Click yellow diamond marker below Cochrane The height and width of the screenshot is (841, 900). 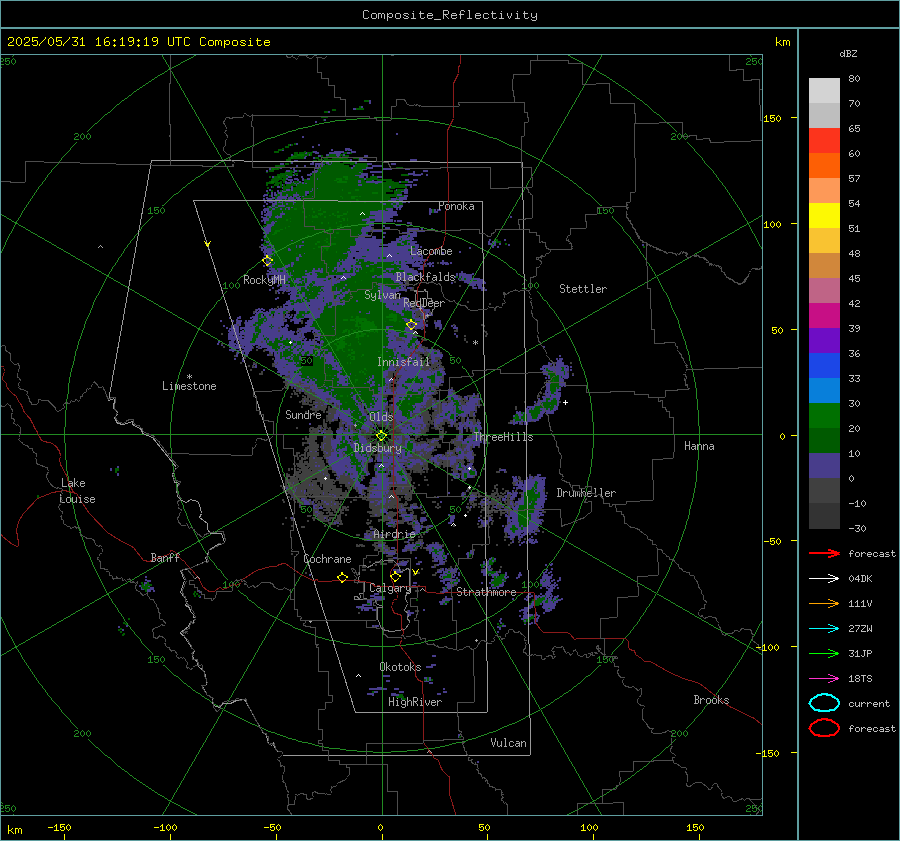pos(342,577)
